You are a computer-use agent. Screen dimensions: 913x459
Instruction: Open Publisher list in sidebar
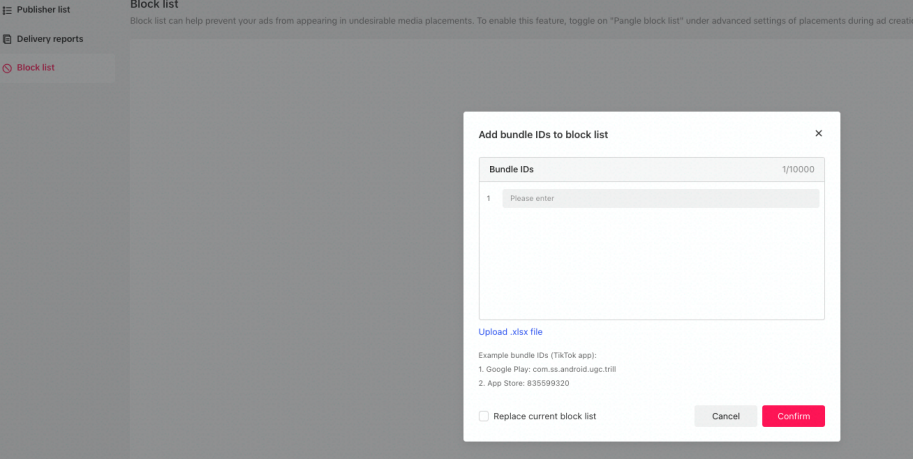coord(43,10)
